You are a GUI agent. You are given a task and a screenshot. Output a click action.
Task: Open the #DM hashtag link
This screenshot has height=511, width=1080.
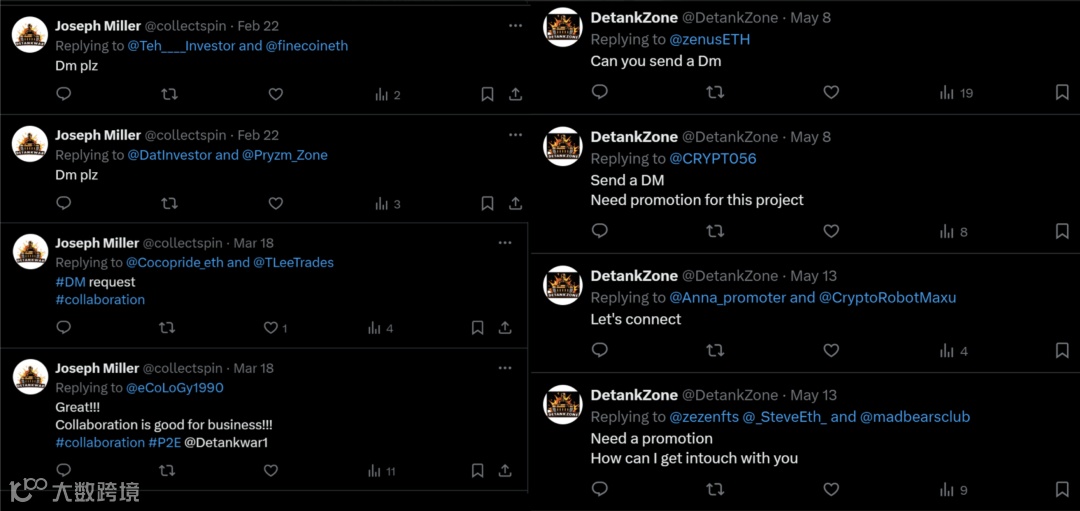70,282
